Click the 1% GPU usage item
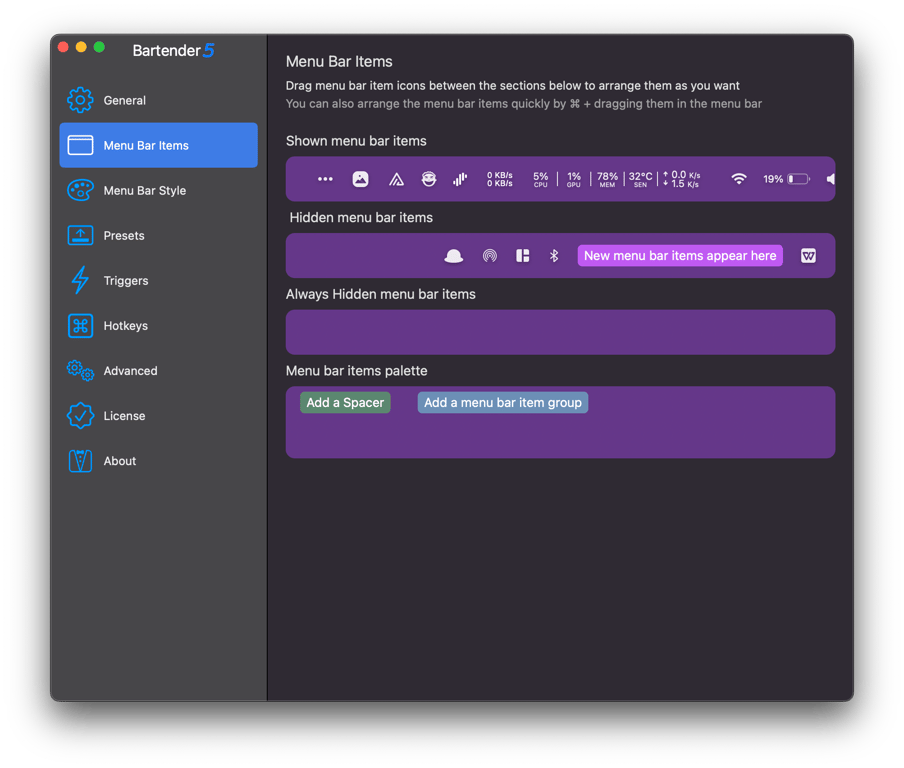Screen dimensions: 904x768 click(x=574, y=179)
